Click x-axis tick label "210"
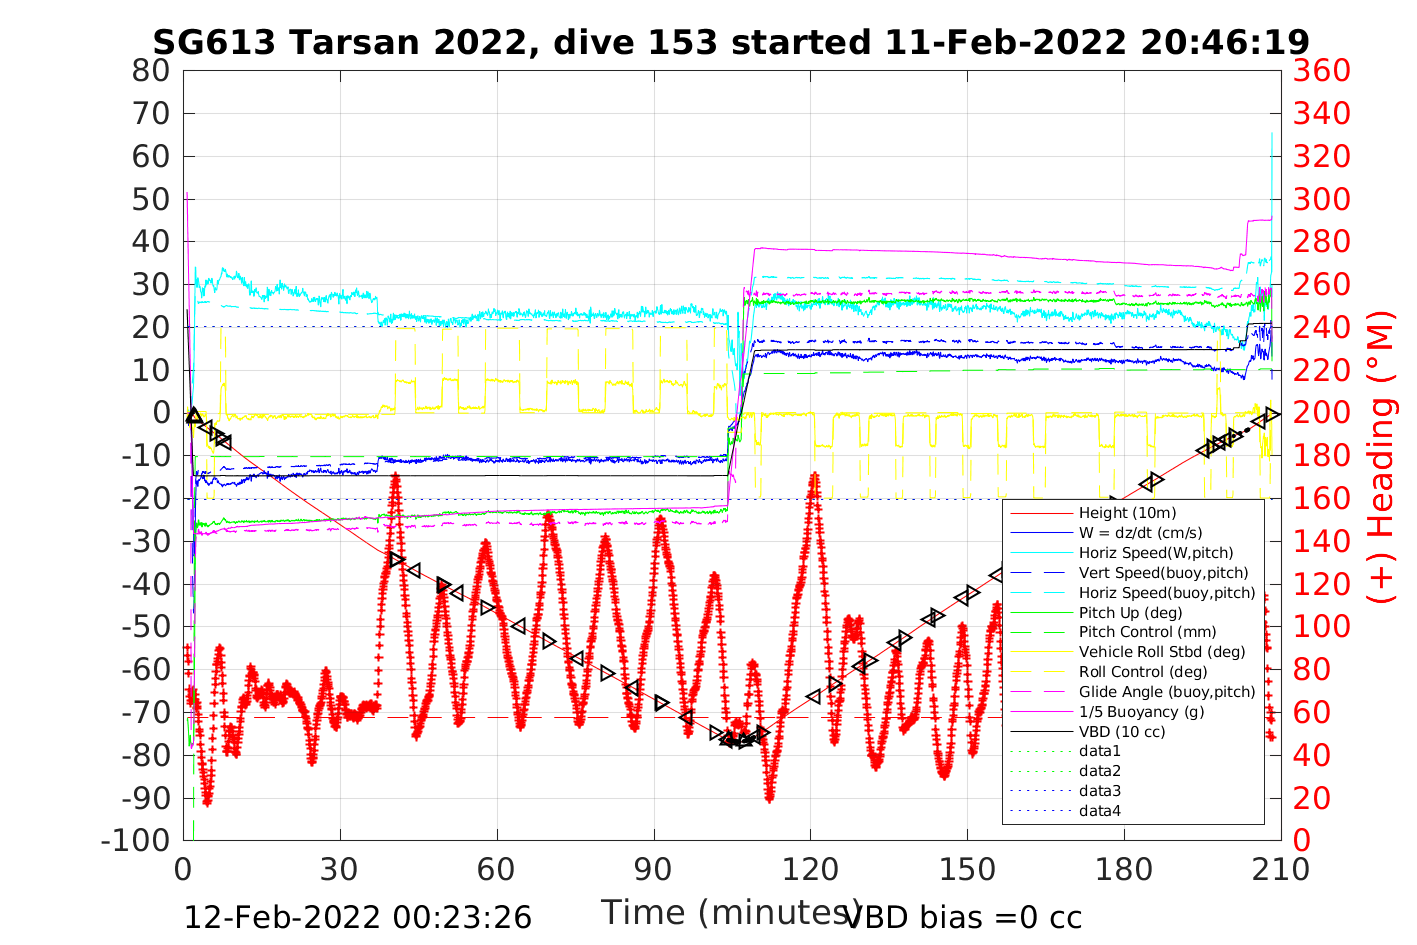This screenshot has width=1417, height=945. pyautogui.click(x=1281, y=870)
